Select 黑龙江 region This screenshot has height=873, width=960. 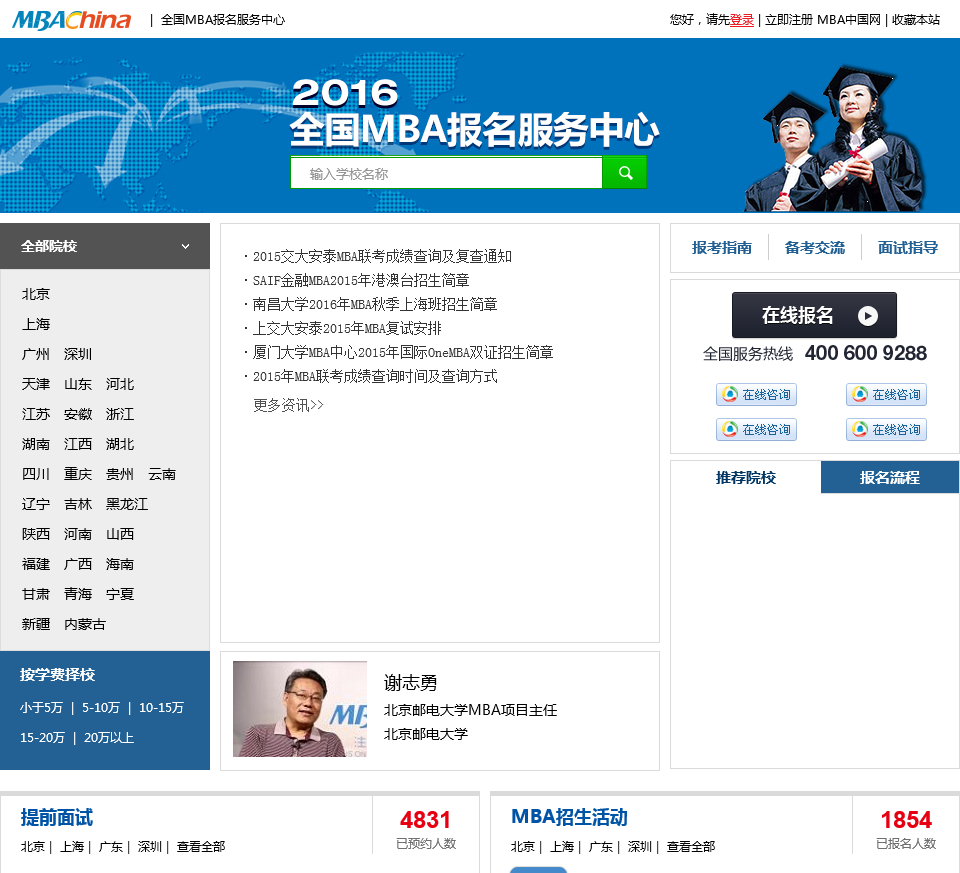127,504
